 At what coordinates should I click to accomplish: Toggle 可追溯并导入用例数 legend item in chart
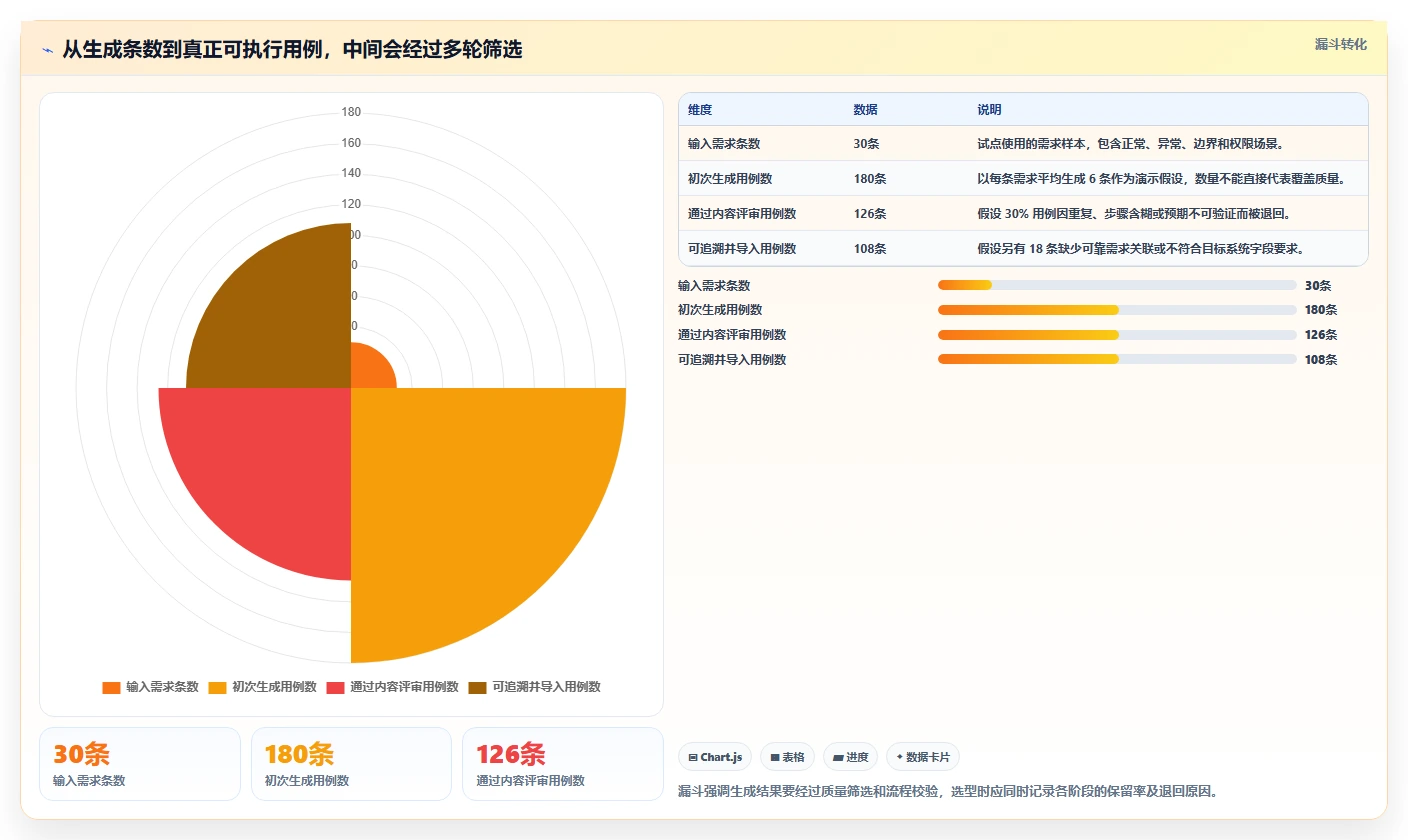pyautogui.click(x=534, y=687)
